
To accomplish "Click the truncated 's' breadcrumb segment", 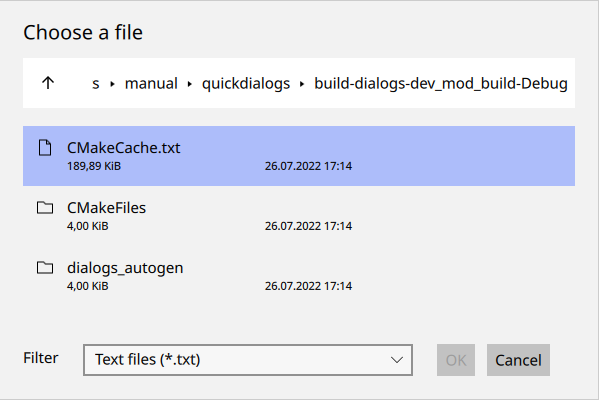I will point(96,84).
